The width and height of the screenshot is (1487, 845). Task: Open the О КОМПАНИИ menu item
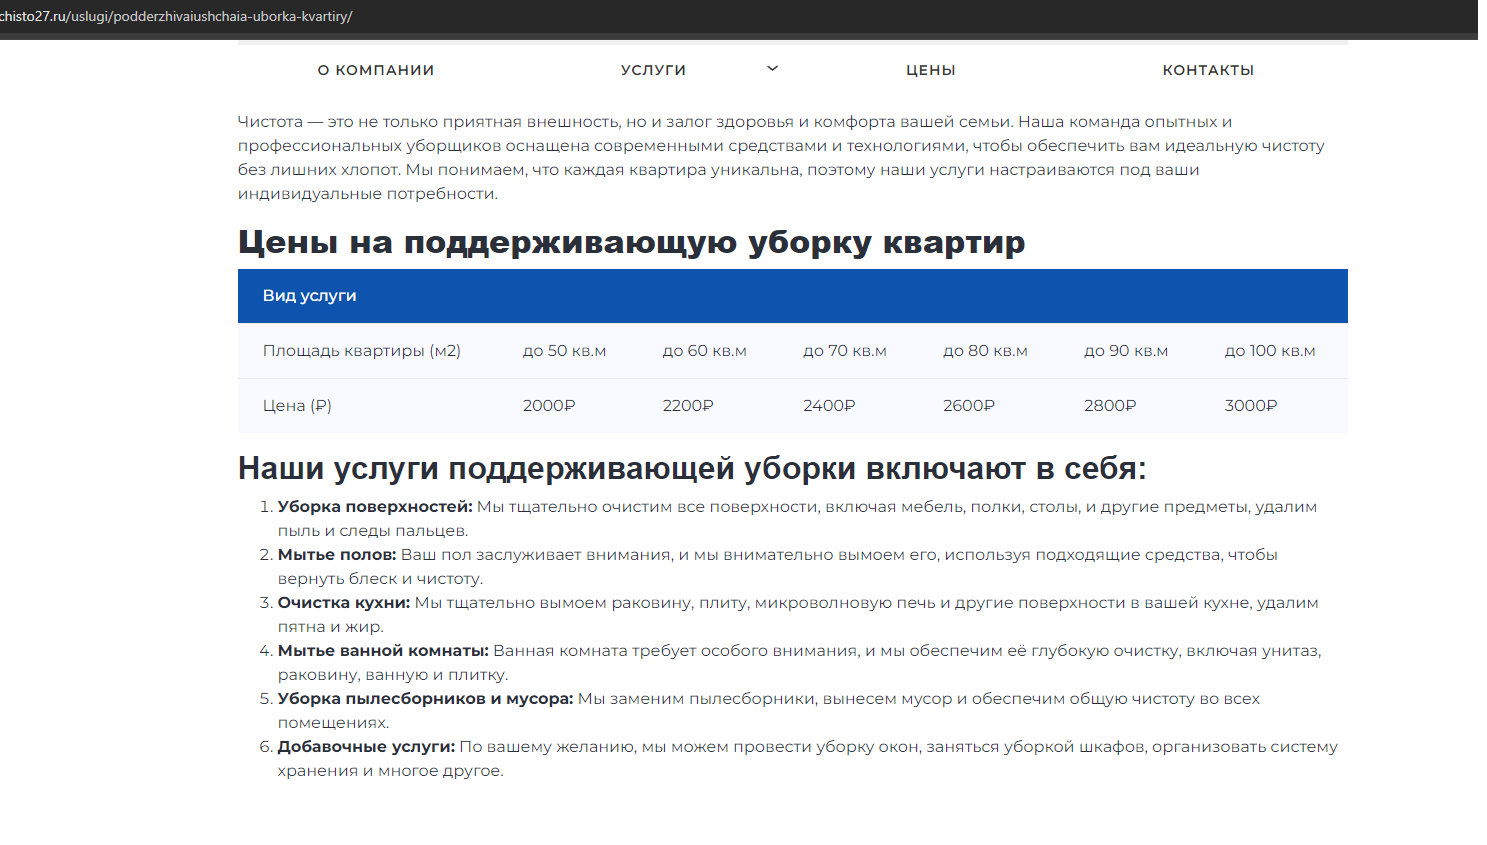click(376, 70)
